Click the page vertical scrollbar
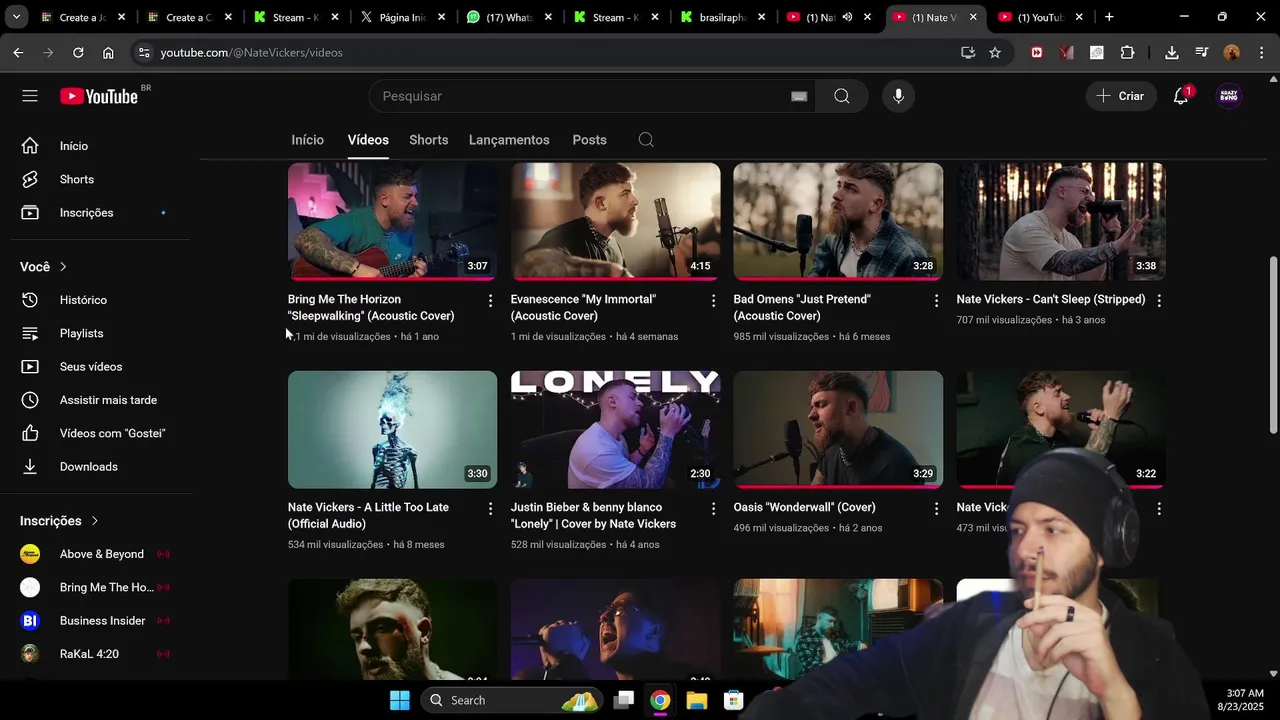 pos(1273,346)
